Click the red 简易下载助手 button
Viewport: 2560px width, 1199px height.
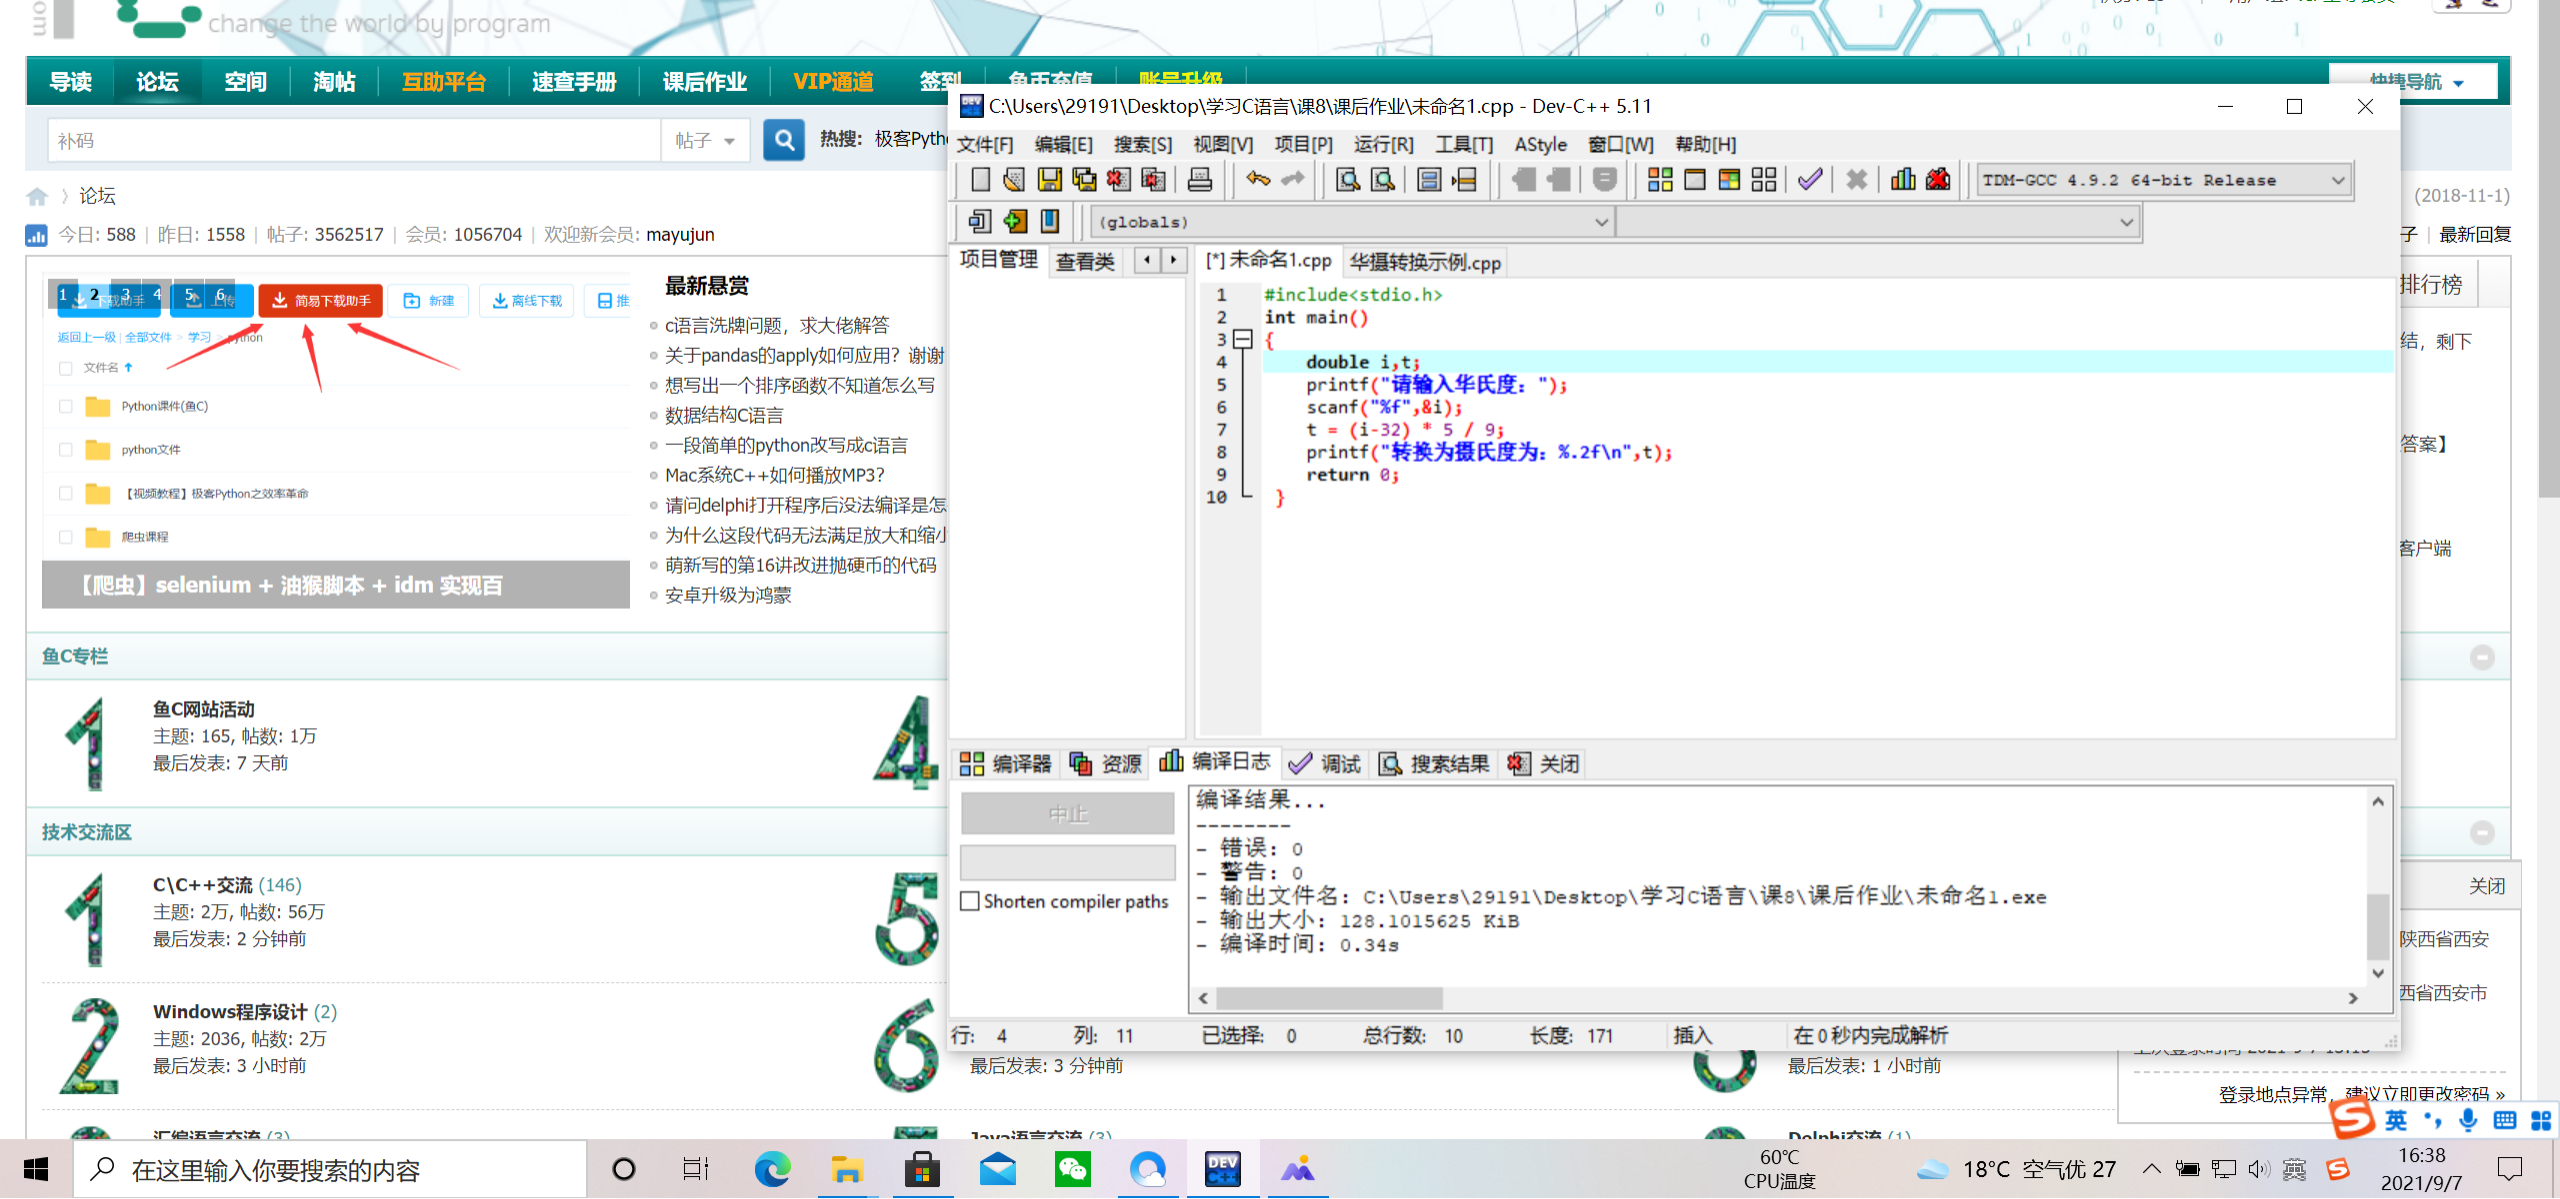click(320, 300)
